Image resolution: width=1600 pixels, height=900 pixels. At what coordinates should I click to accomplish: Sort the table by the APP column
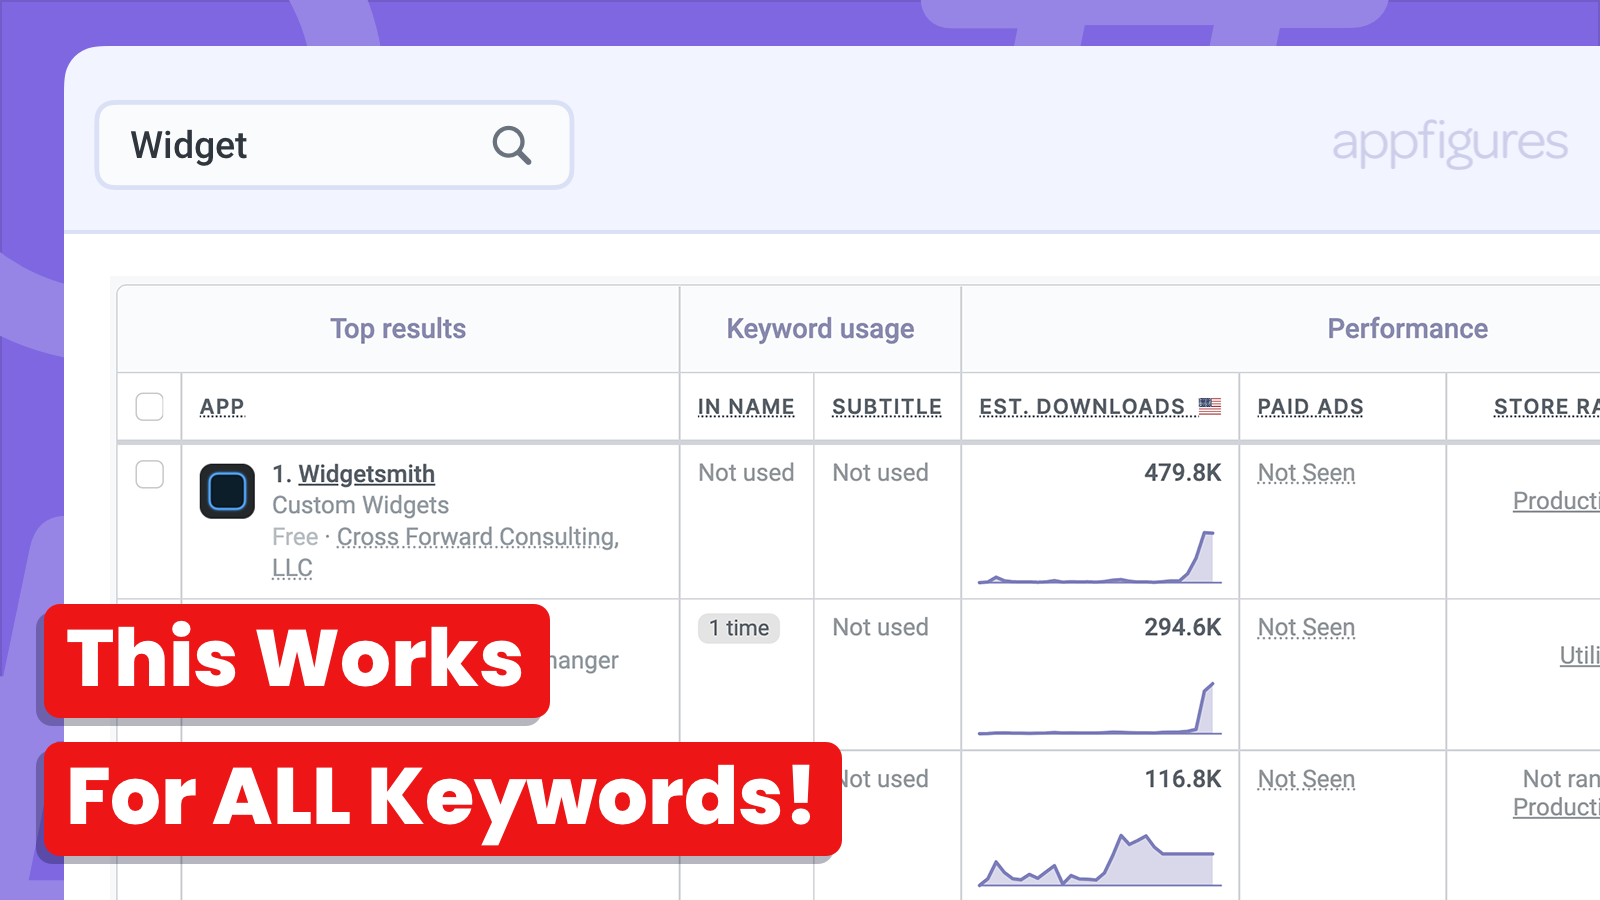(x=222, y=406)
